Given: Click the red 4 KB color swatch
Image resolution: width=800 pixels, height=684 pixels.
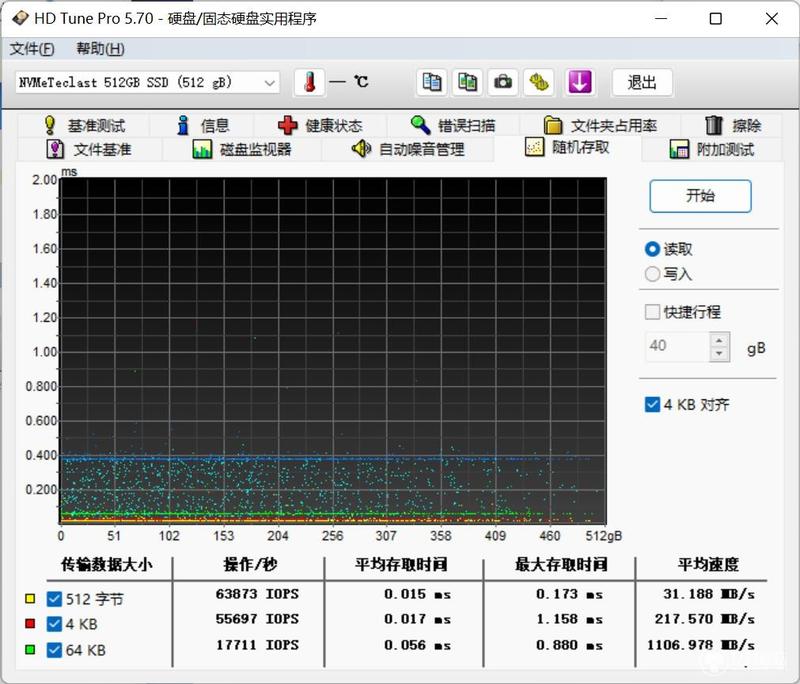Looking at the screenshot, I should 30,623.
